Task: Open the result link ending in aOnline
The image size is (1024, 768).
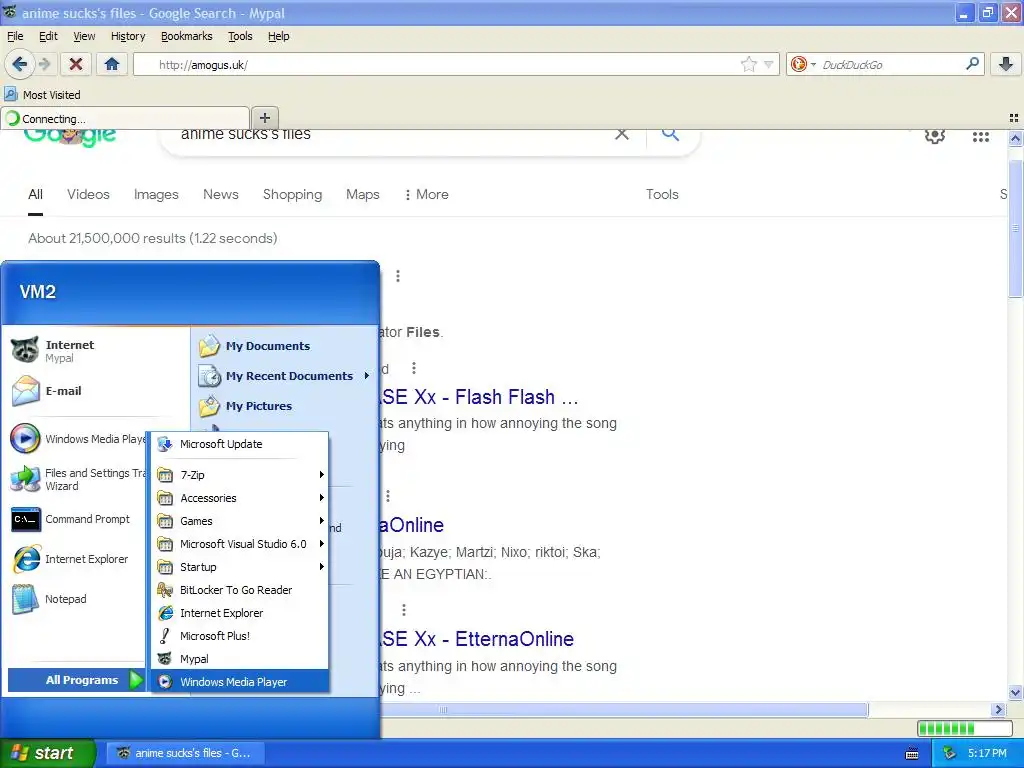Action: [x=412, y=524]
